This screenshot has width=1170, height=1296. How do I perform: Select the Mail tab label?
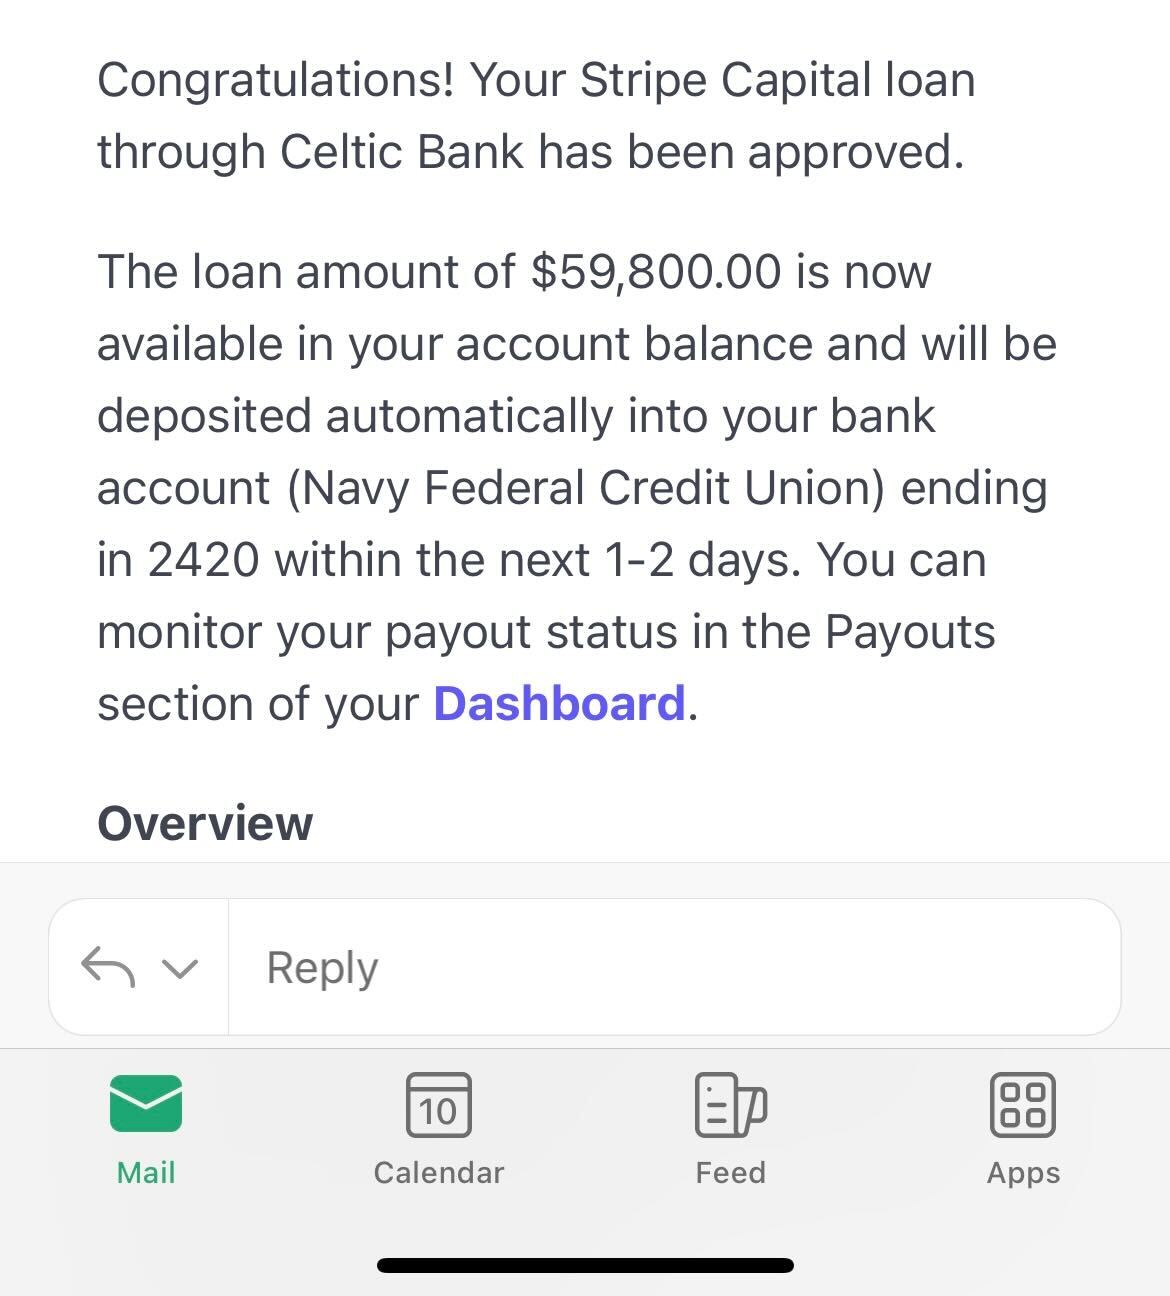click(x=146, y=1172)
